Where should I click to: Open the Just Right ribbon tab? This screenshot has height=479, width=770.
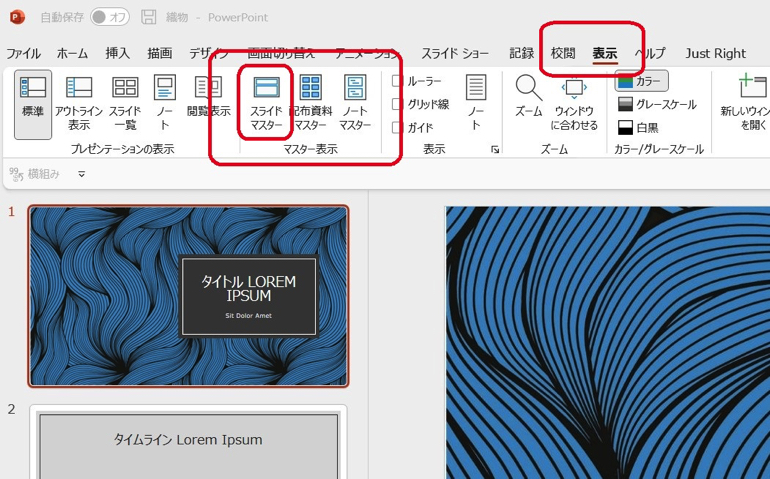tap(715, 53)
